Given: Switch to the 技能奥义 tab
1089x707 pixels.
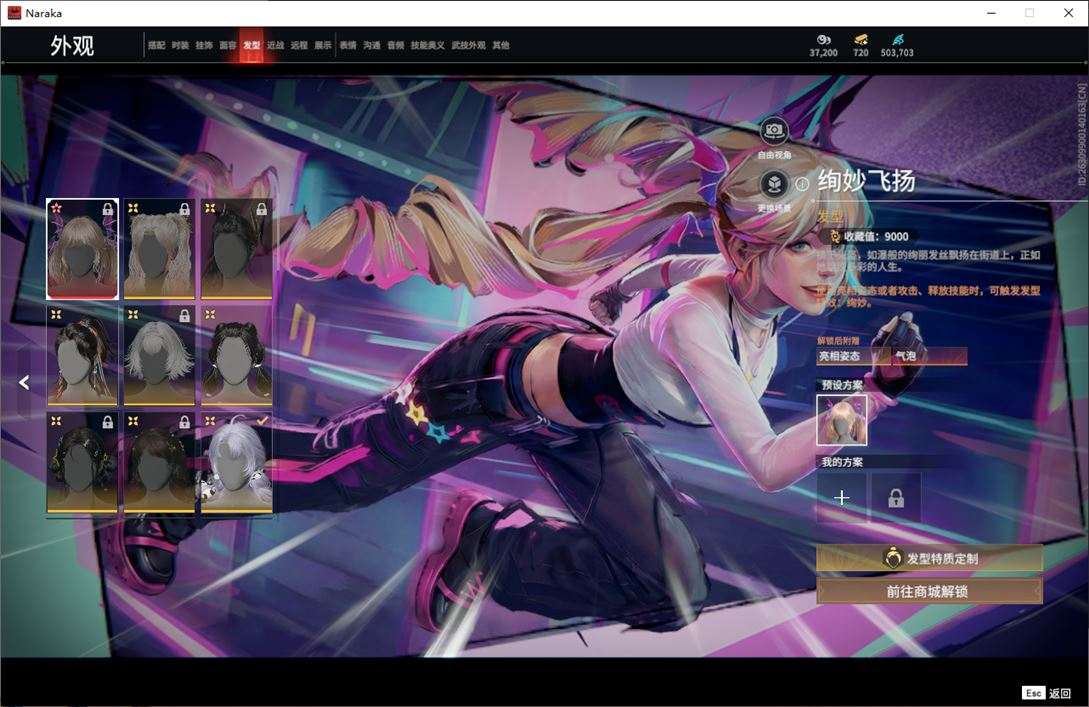Looking at the screenshot, I should point(427,45).
